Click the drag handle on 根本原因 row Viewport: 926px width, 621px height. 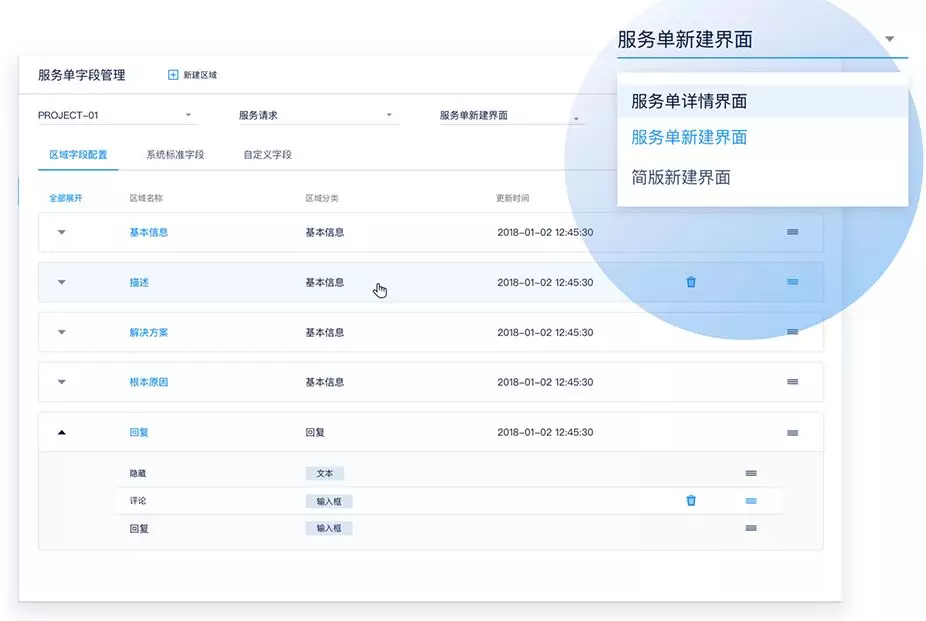click(x=792, y=382)
